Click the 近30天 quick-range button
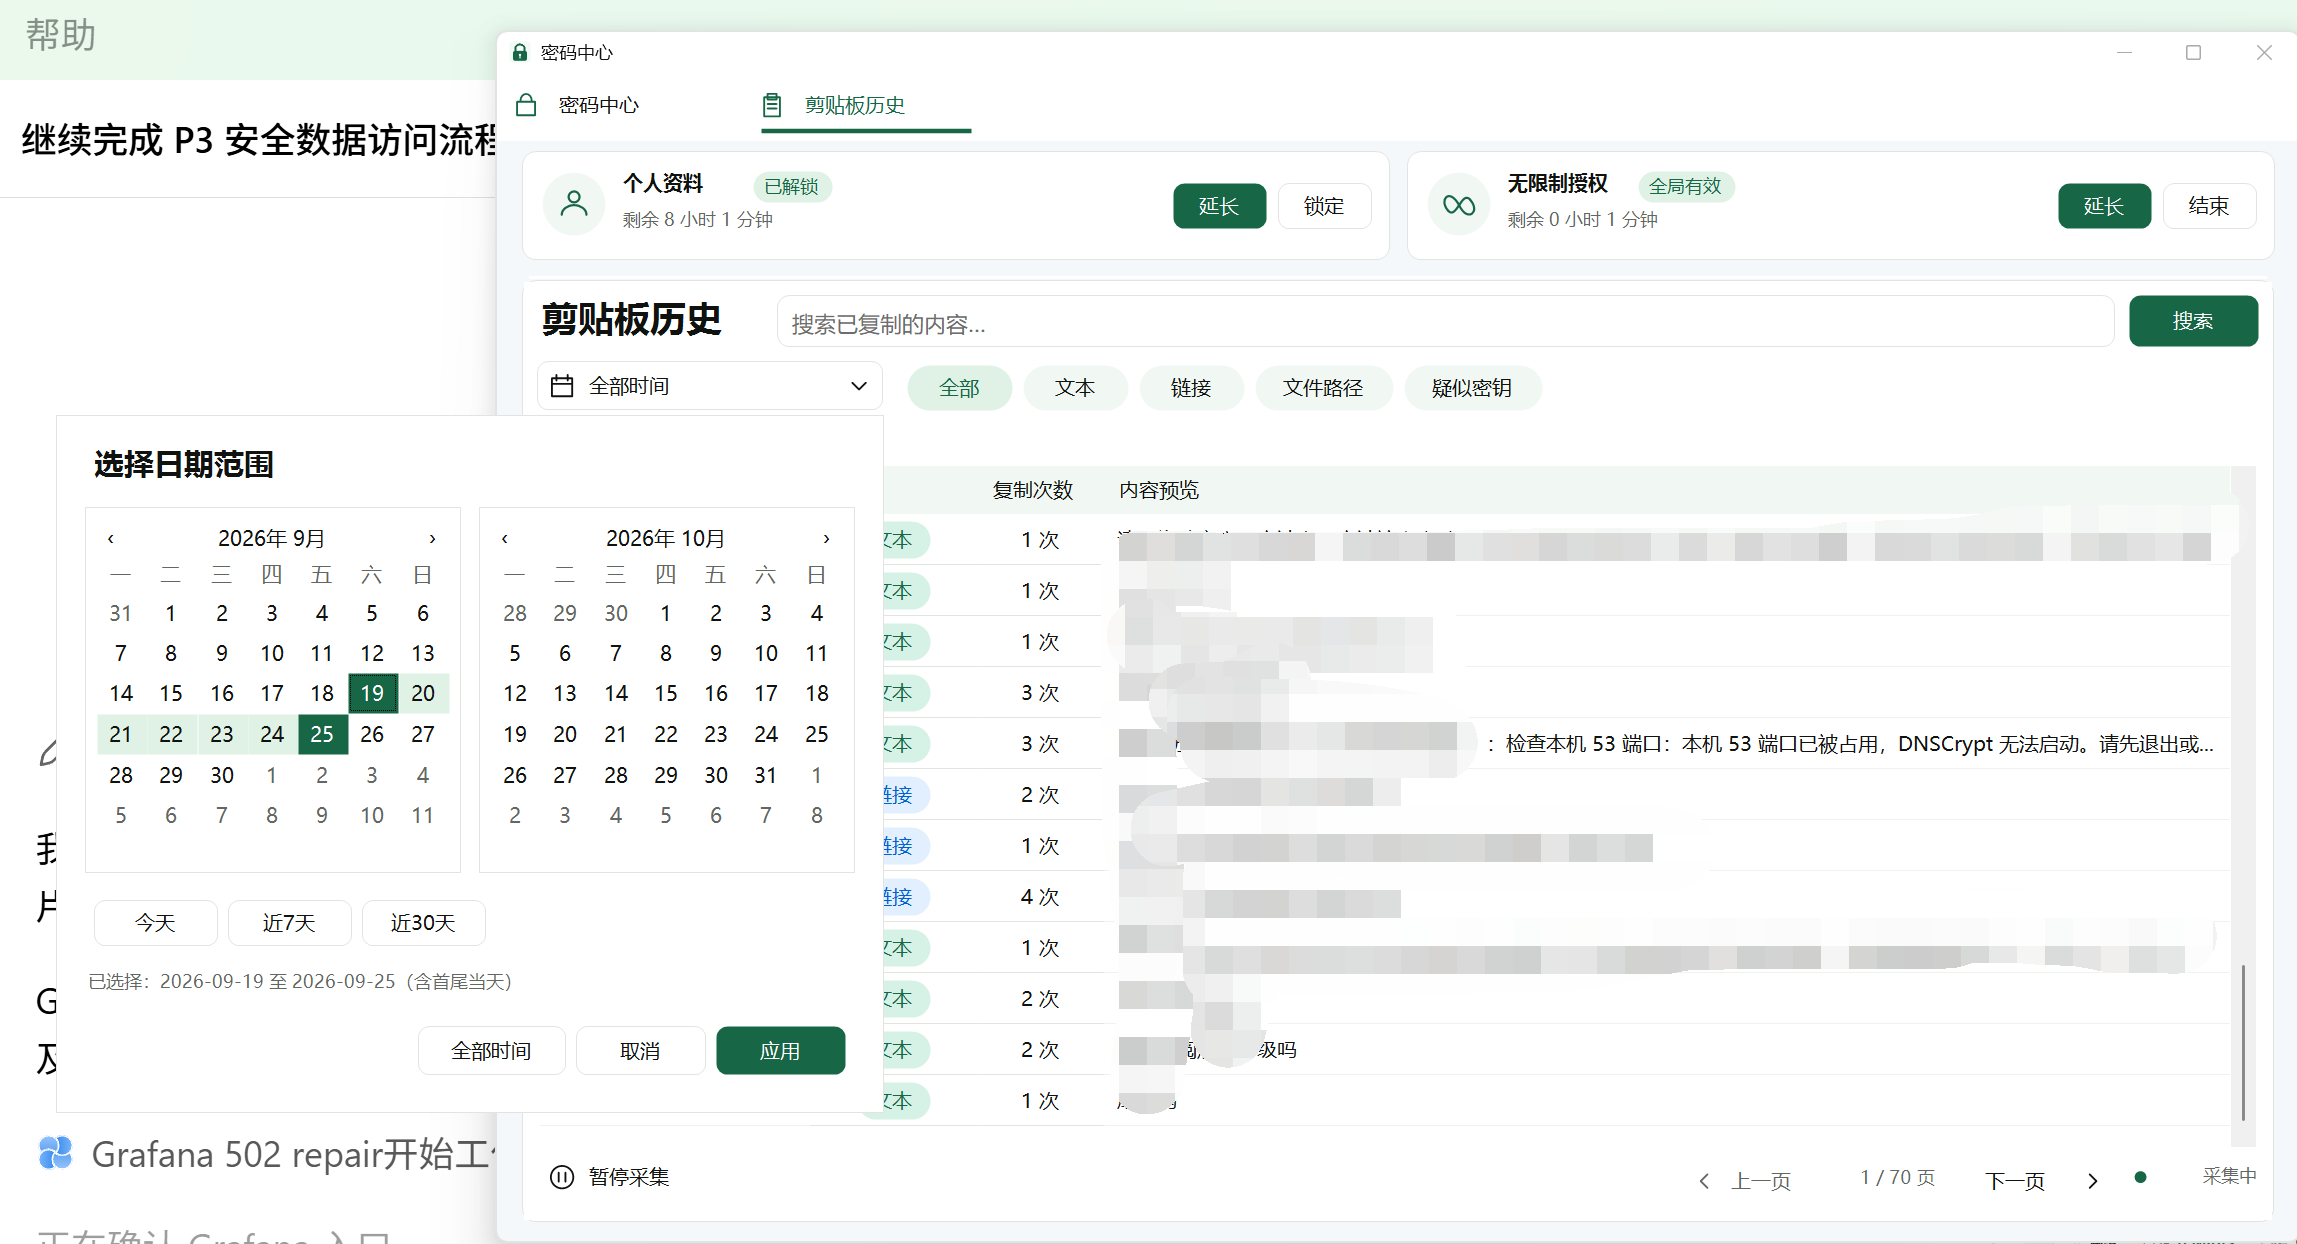Screen dimensions: 2297x1244 [x=423, y=923]
